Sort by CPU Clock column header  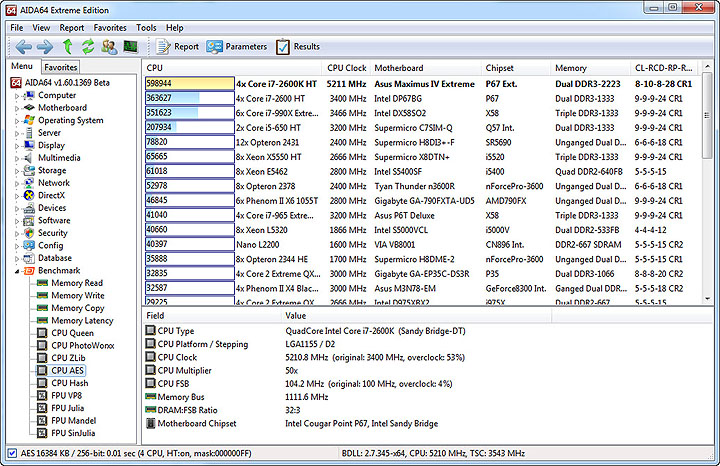pyautogui.click(x=347, y=68)
